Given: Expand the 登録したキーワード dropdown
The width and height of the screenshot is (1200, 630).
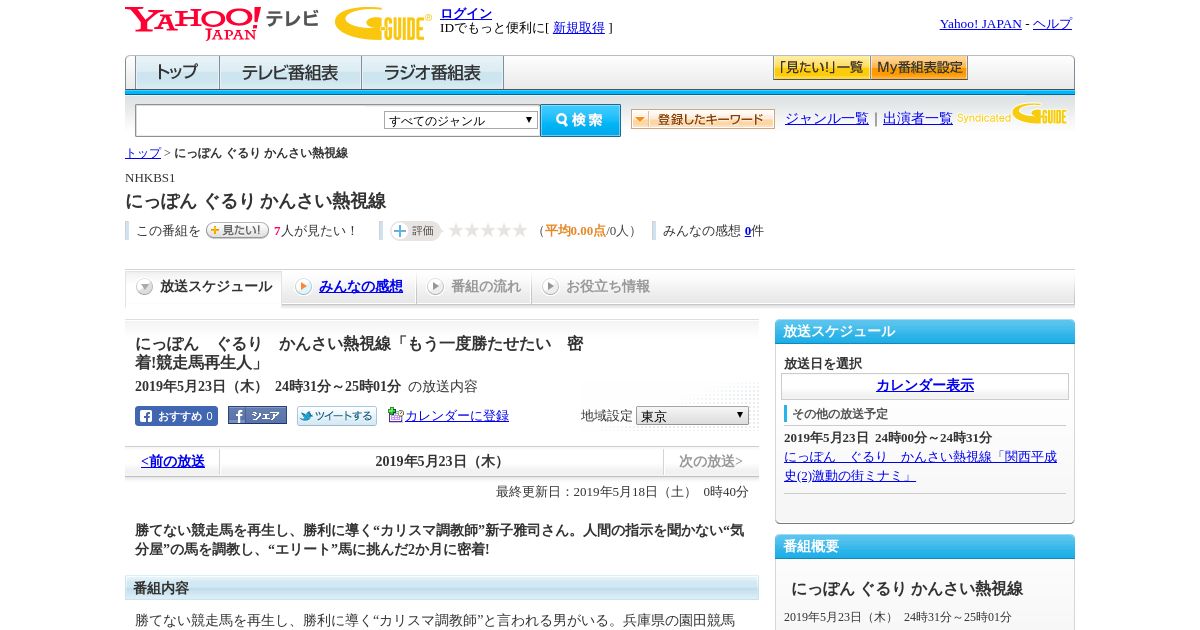Looking at the screenshot, I should pos(703,119).
